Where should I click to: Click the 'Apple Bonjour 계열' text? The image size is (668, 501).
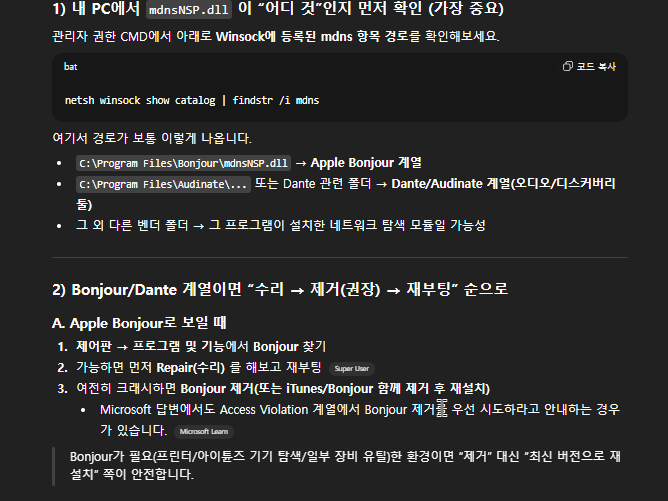pos(366,163)
